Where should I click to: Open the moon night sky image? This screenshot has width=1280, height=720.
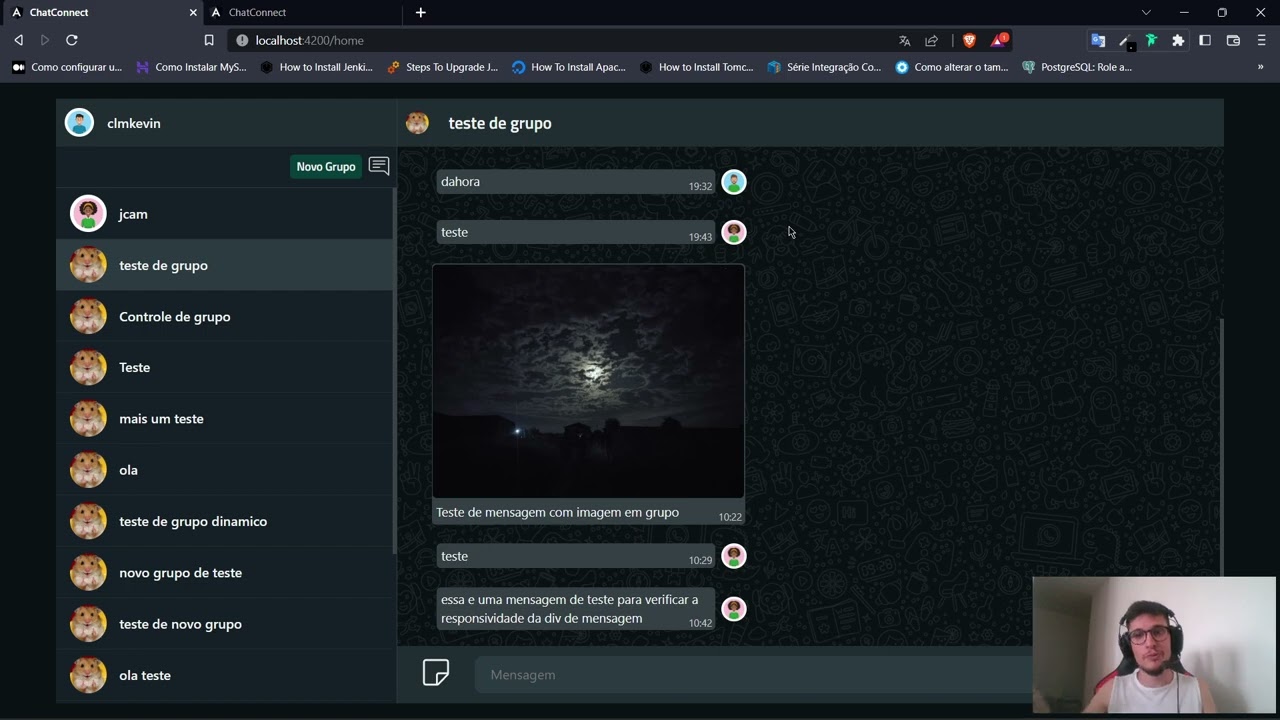pyautogui.click(x=588, y=381)
